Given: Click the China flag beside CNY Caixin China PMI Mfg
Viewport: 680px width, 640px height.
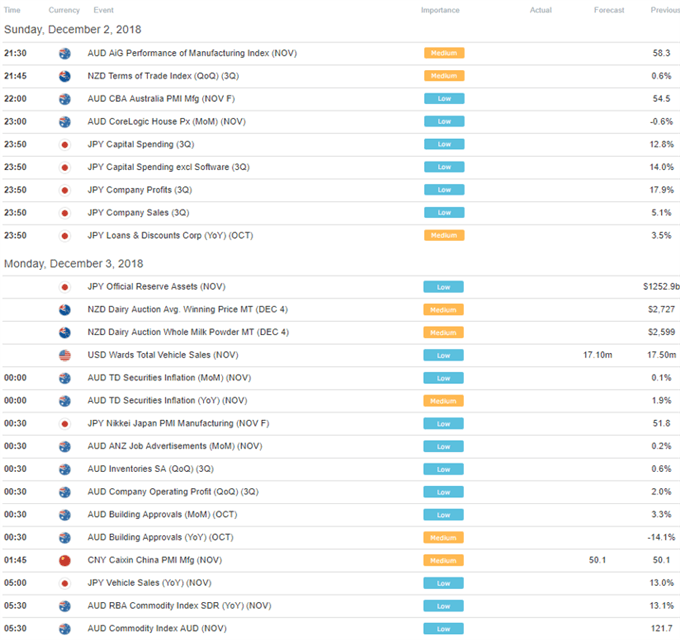Looking at the screenshot, I should click(x=65, y=561).
